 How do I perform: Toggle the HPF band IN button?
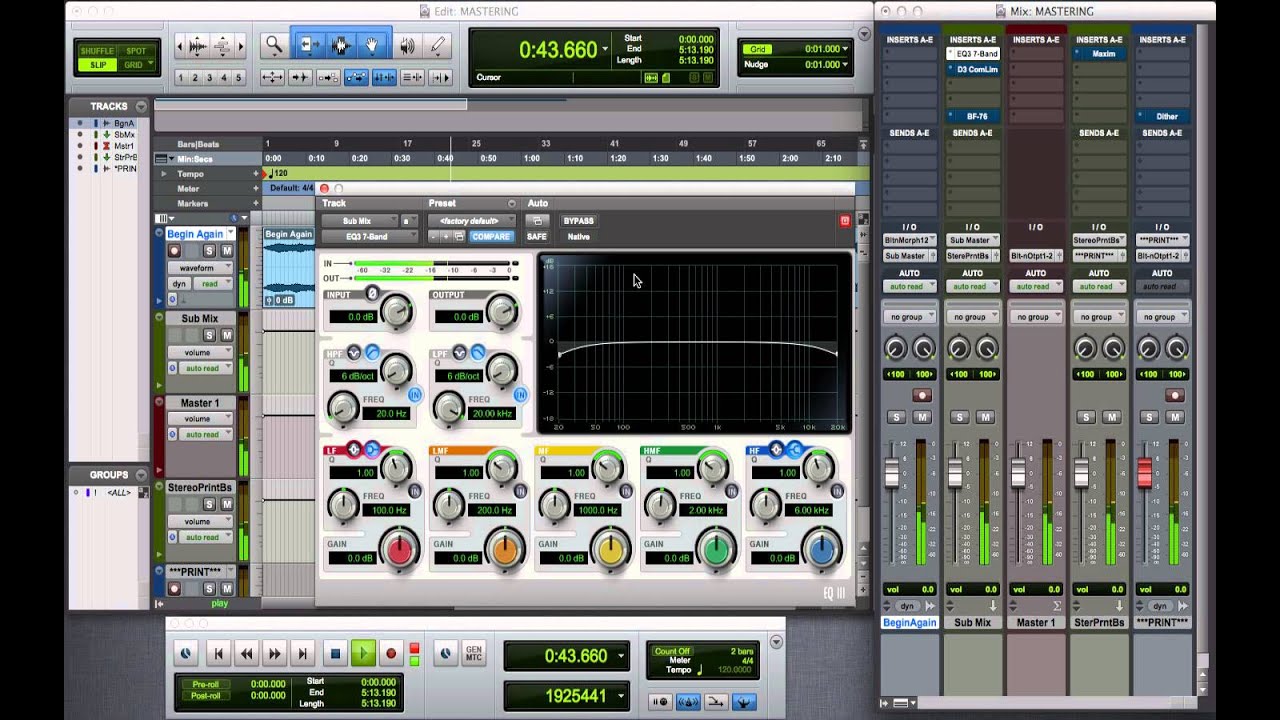click(414, 395)
